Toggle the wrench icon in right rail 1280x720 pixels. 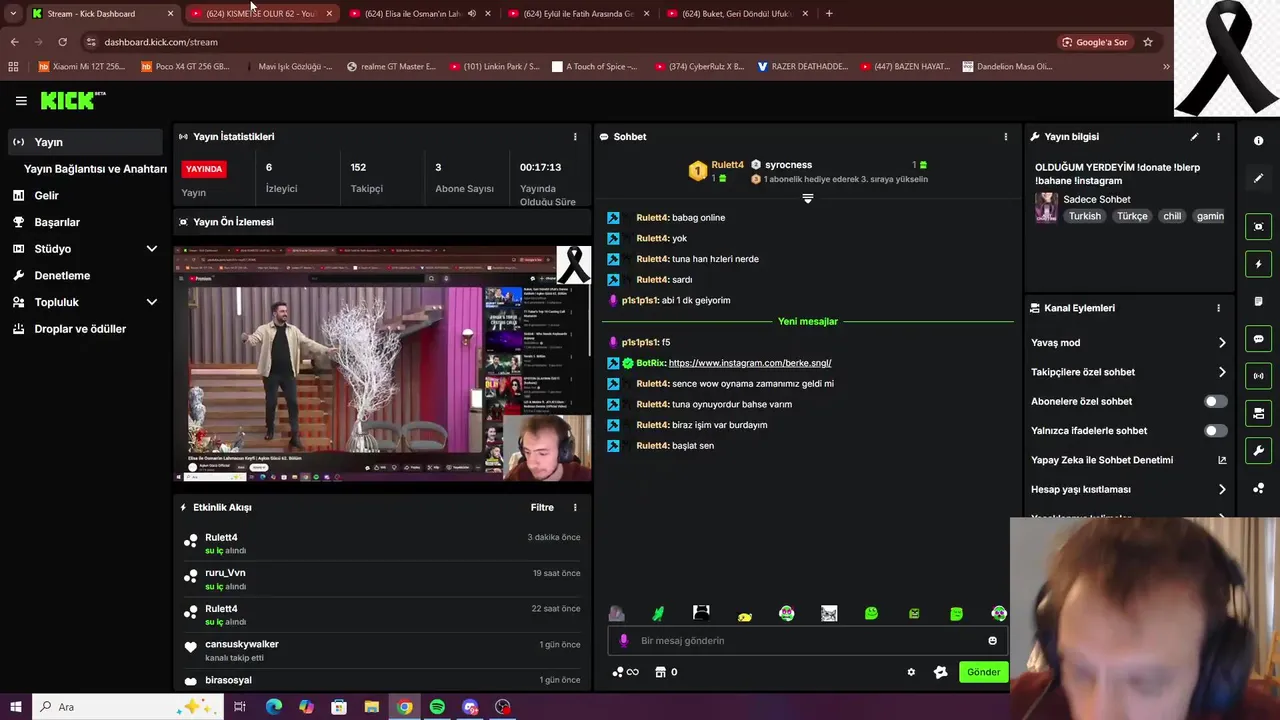tap(1259, 451)
